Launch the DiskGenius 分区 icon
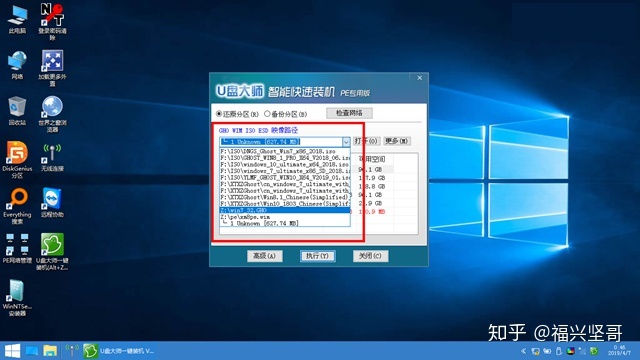This screenshot has height=360, width=640. pyautogui.click(x=17, y=160)
